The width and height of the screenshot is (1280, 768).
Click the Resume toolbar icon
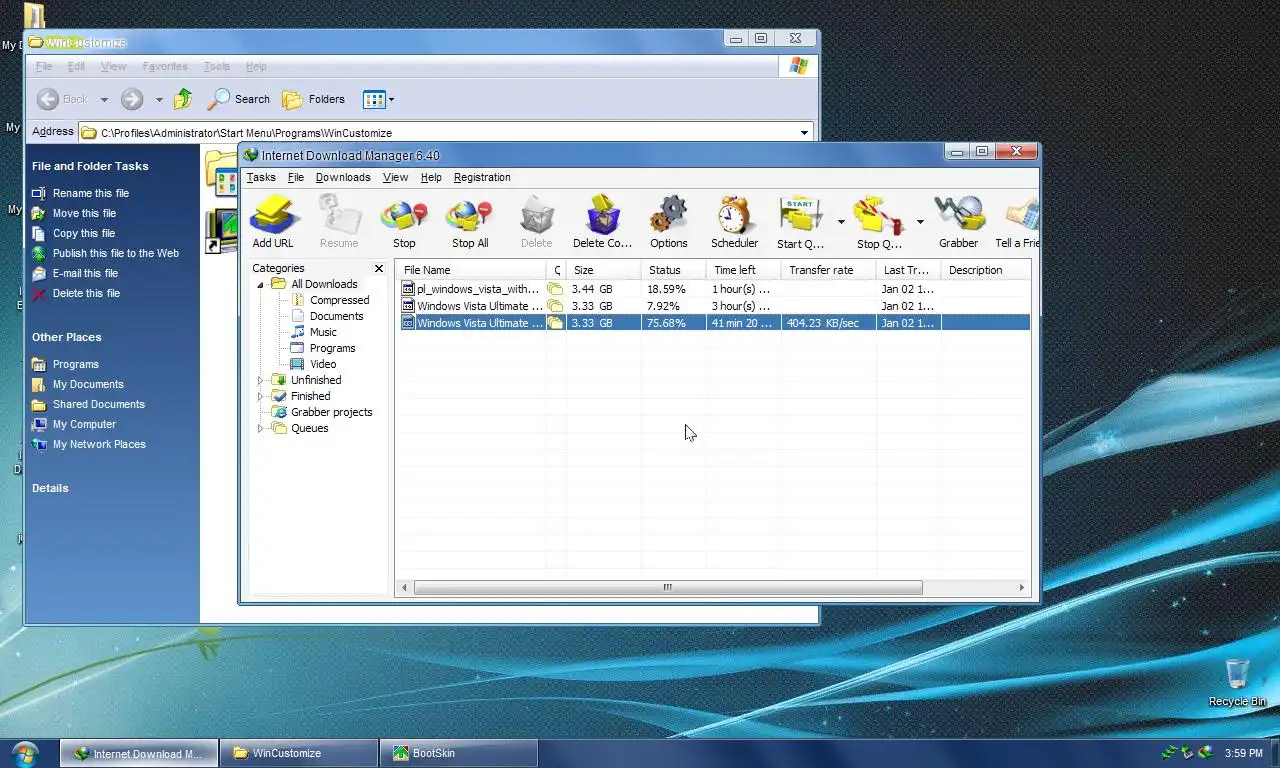tap(339, 221)
